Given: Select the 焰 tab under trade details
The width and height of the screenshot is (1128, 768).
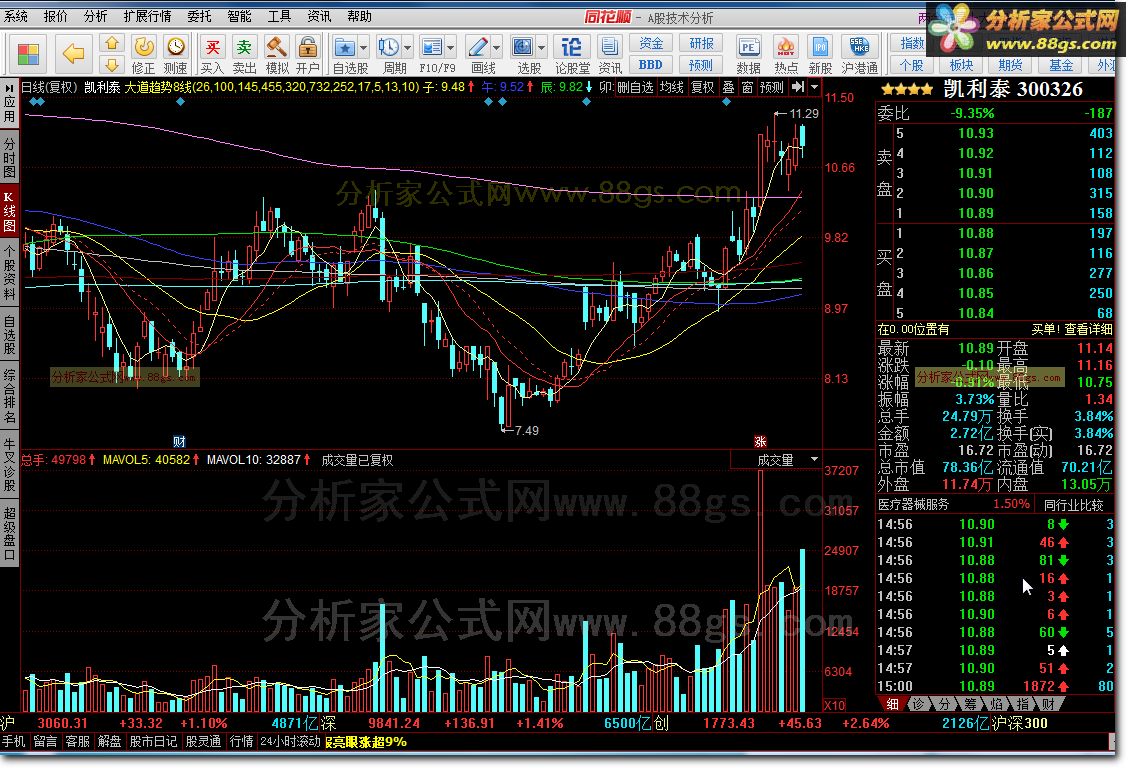Looking at the screenshot, I should tap(996, 705).
